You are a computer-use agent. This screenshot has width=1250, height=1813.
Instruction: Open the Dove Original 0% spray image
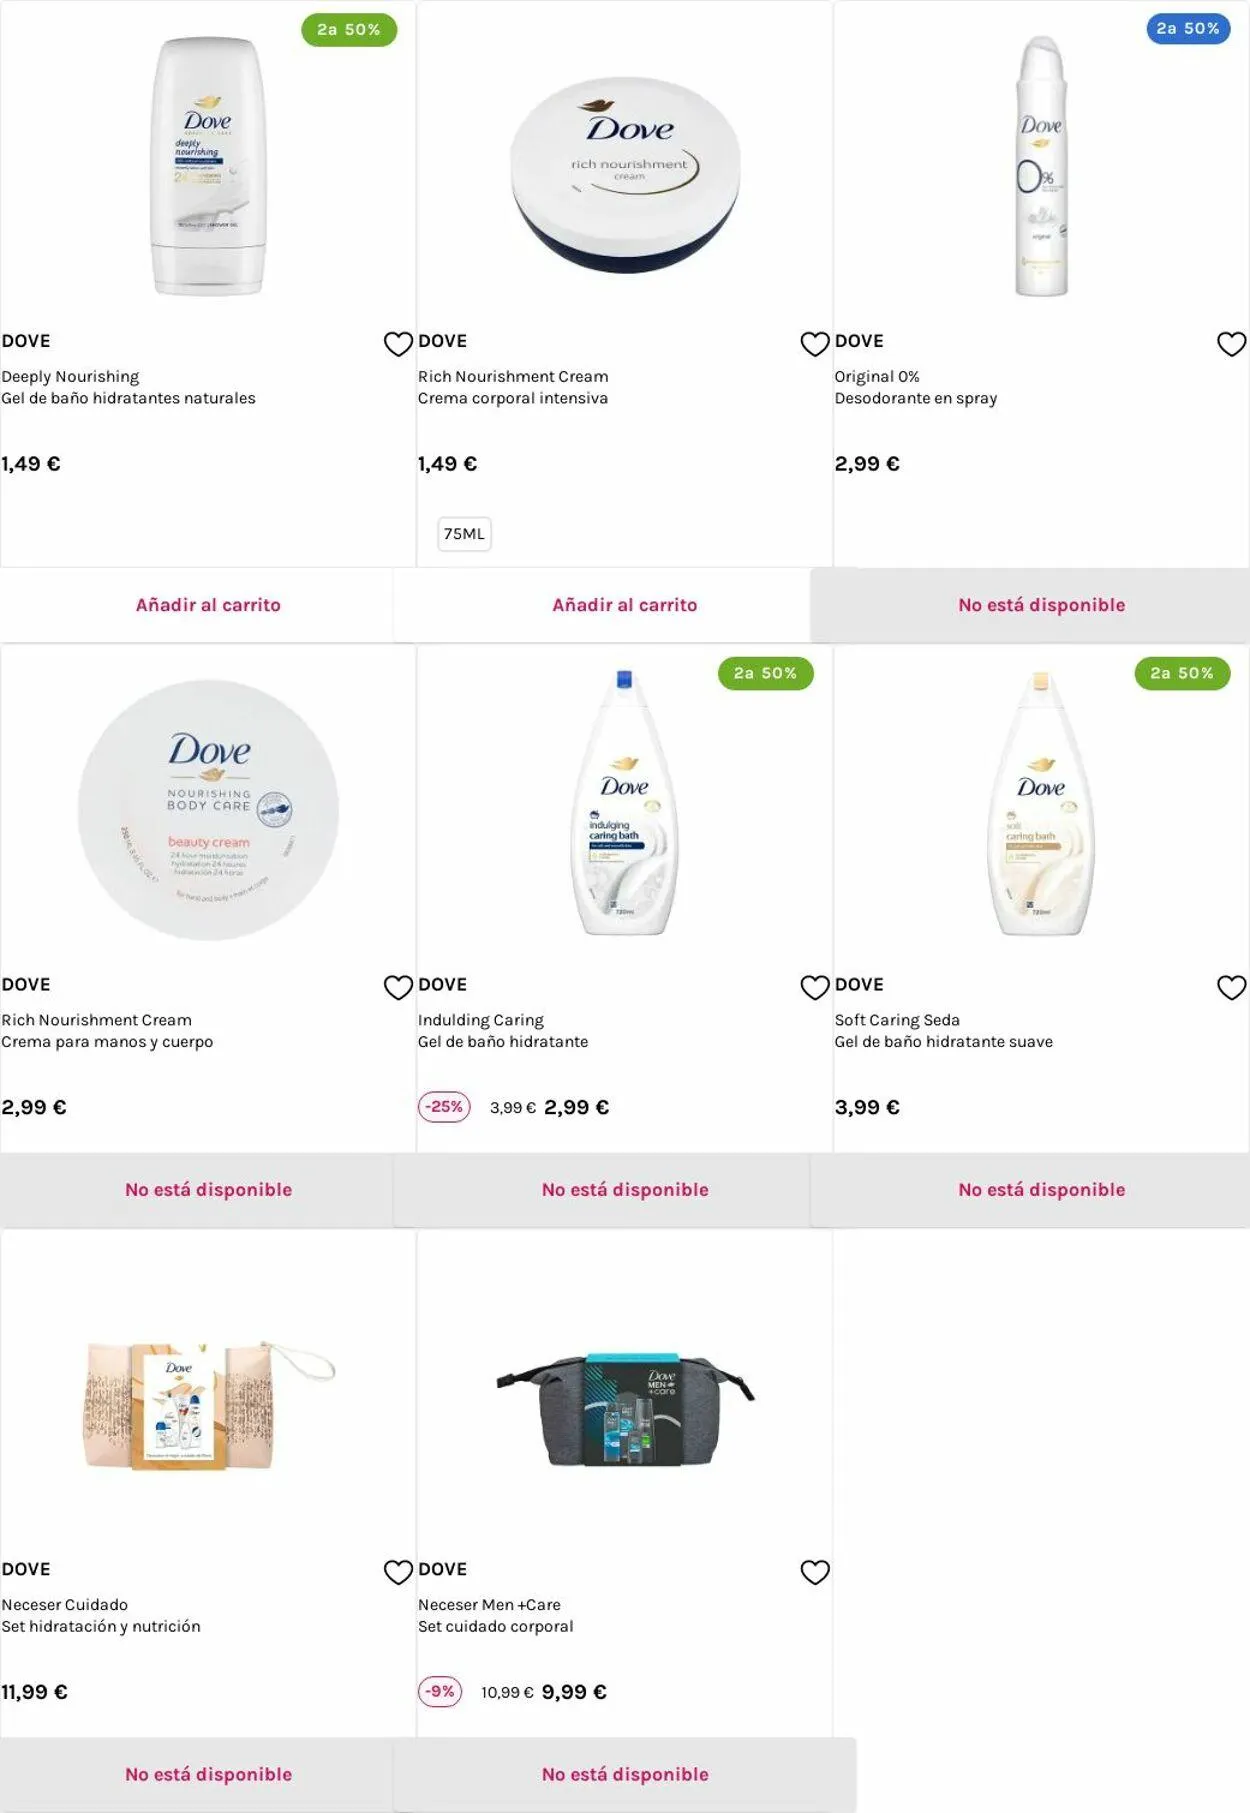click(1041, 167)
